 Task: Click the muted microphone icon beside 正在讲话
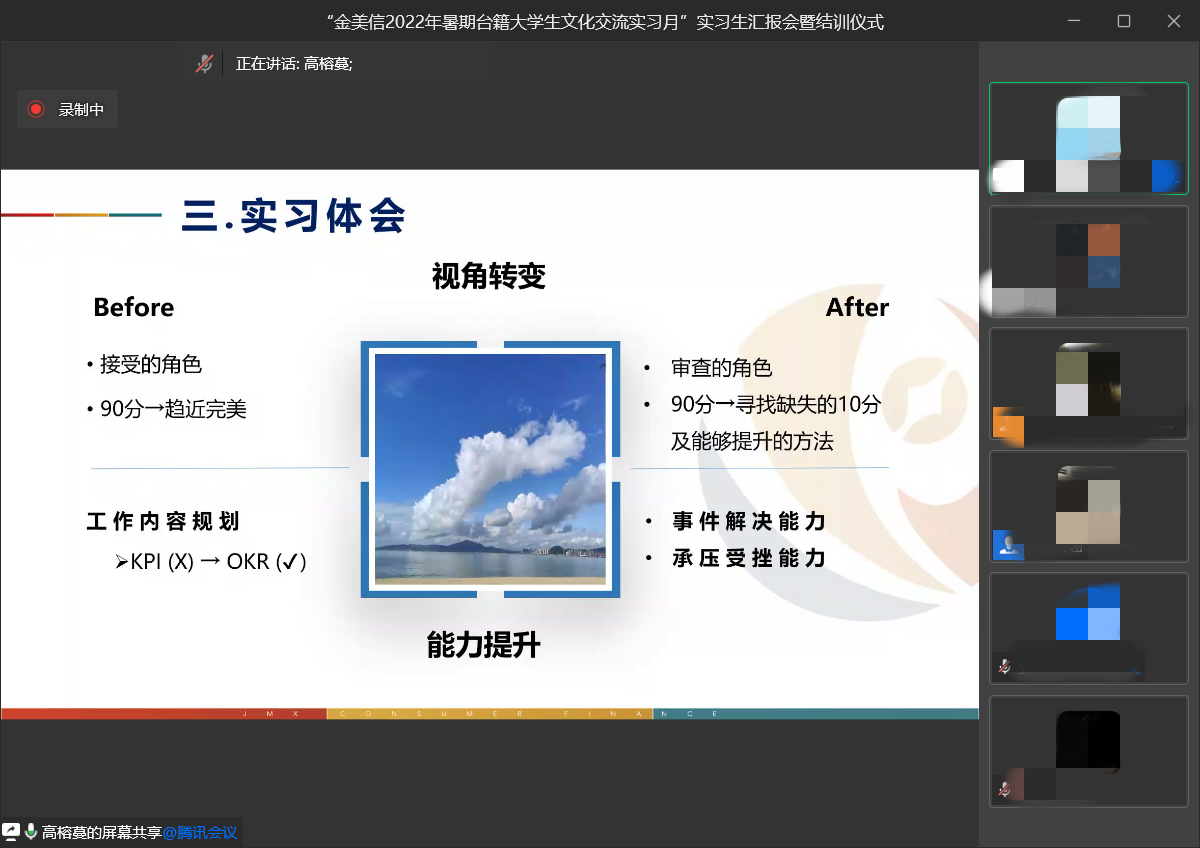pyautogui.click(x=204, y=63)
